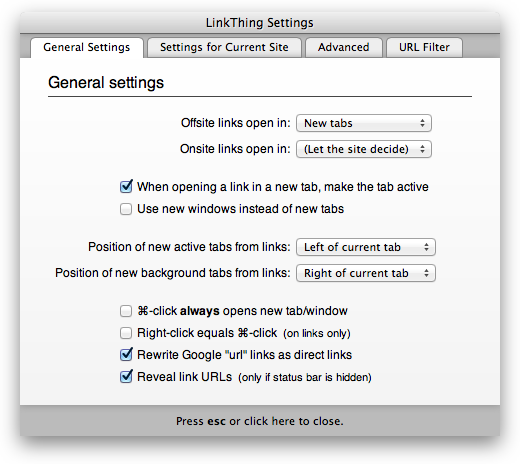Disable Reveal link URLs checkbox
The image size is (520, 464).
[x=126, y=377]
